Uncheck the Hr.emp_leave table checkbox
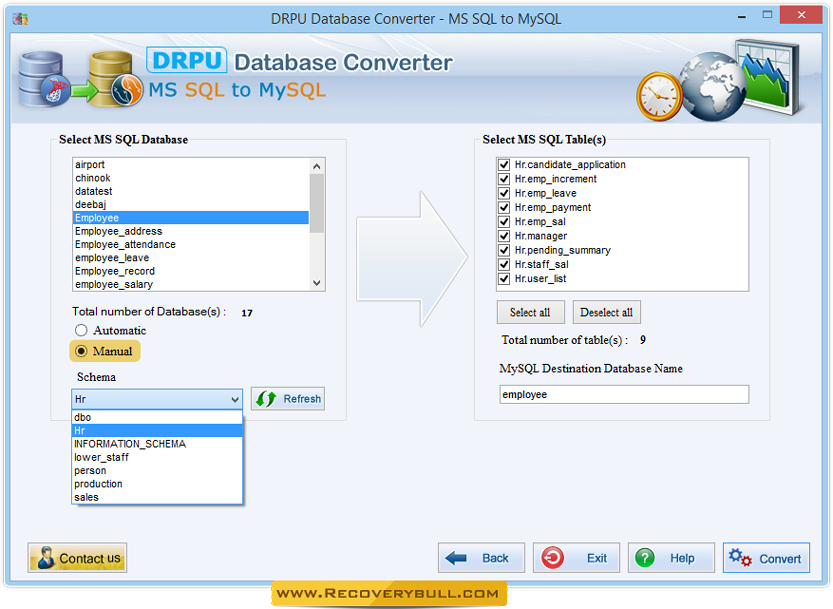Viewport: 833px width, 609px height. pyautogui.click(x=504, y=193)
